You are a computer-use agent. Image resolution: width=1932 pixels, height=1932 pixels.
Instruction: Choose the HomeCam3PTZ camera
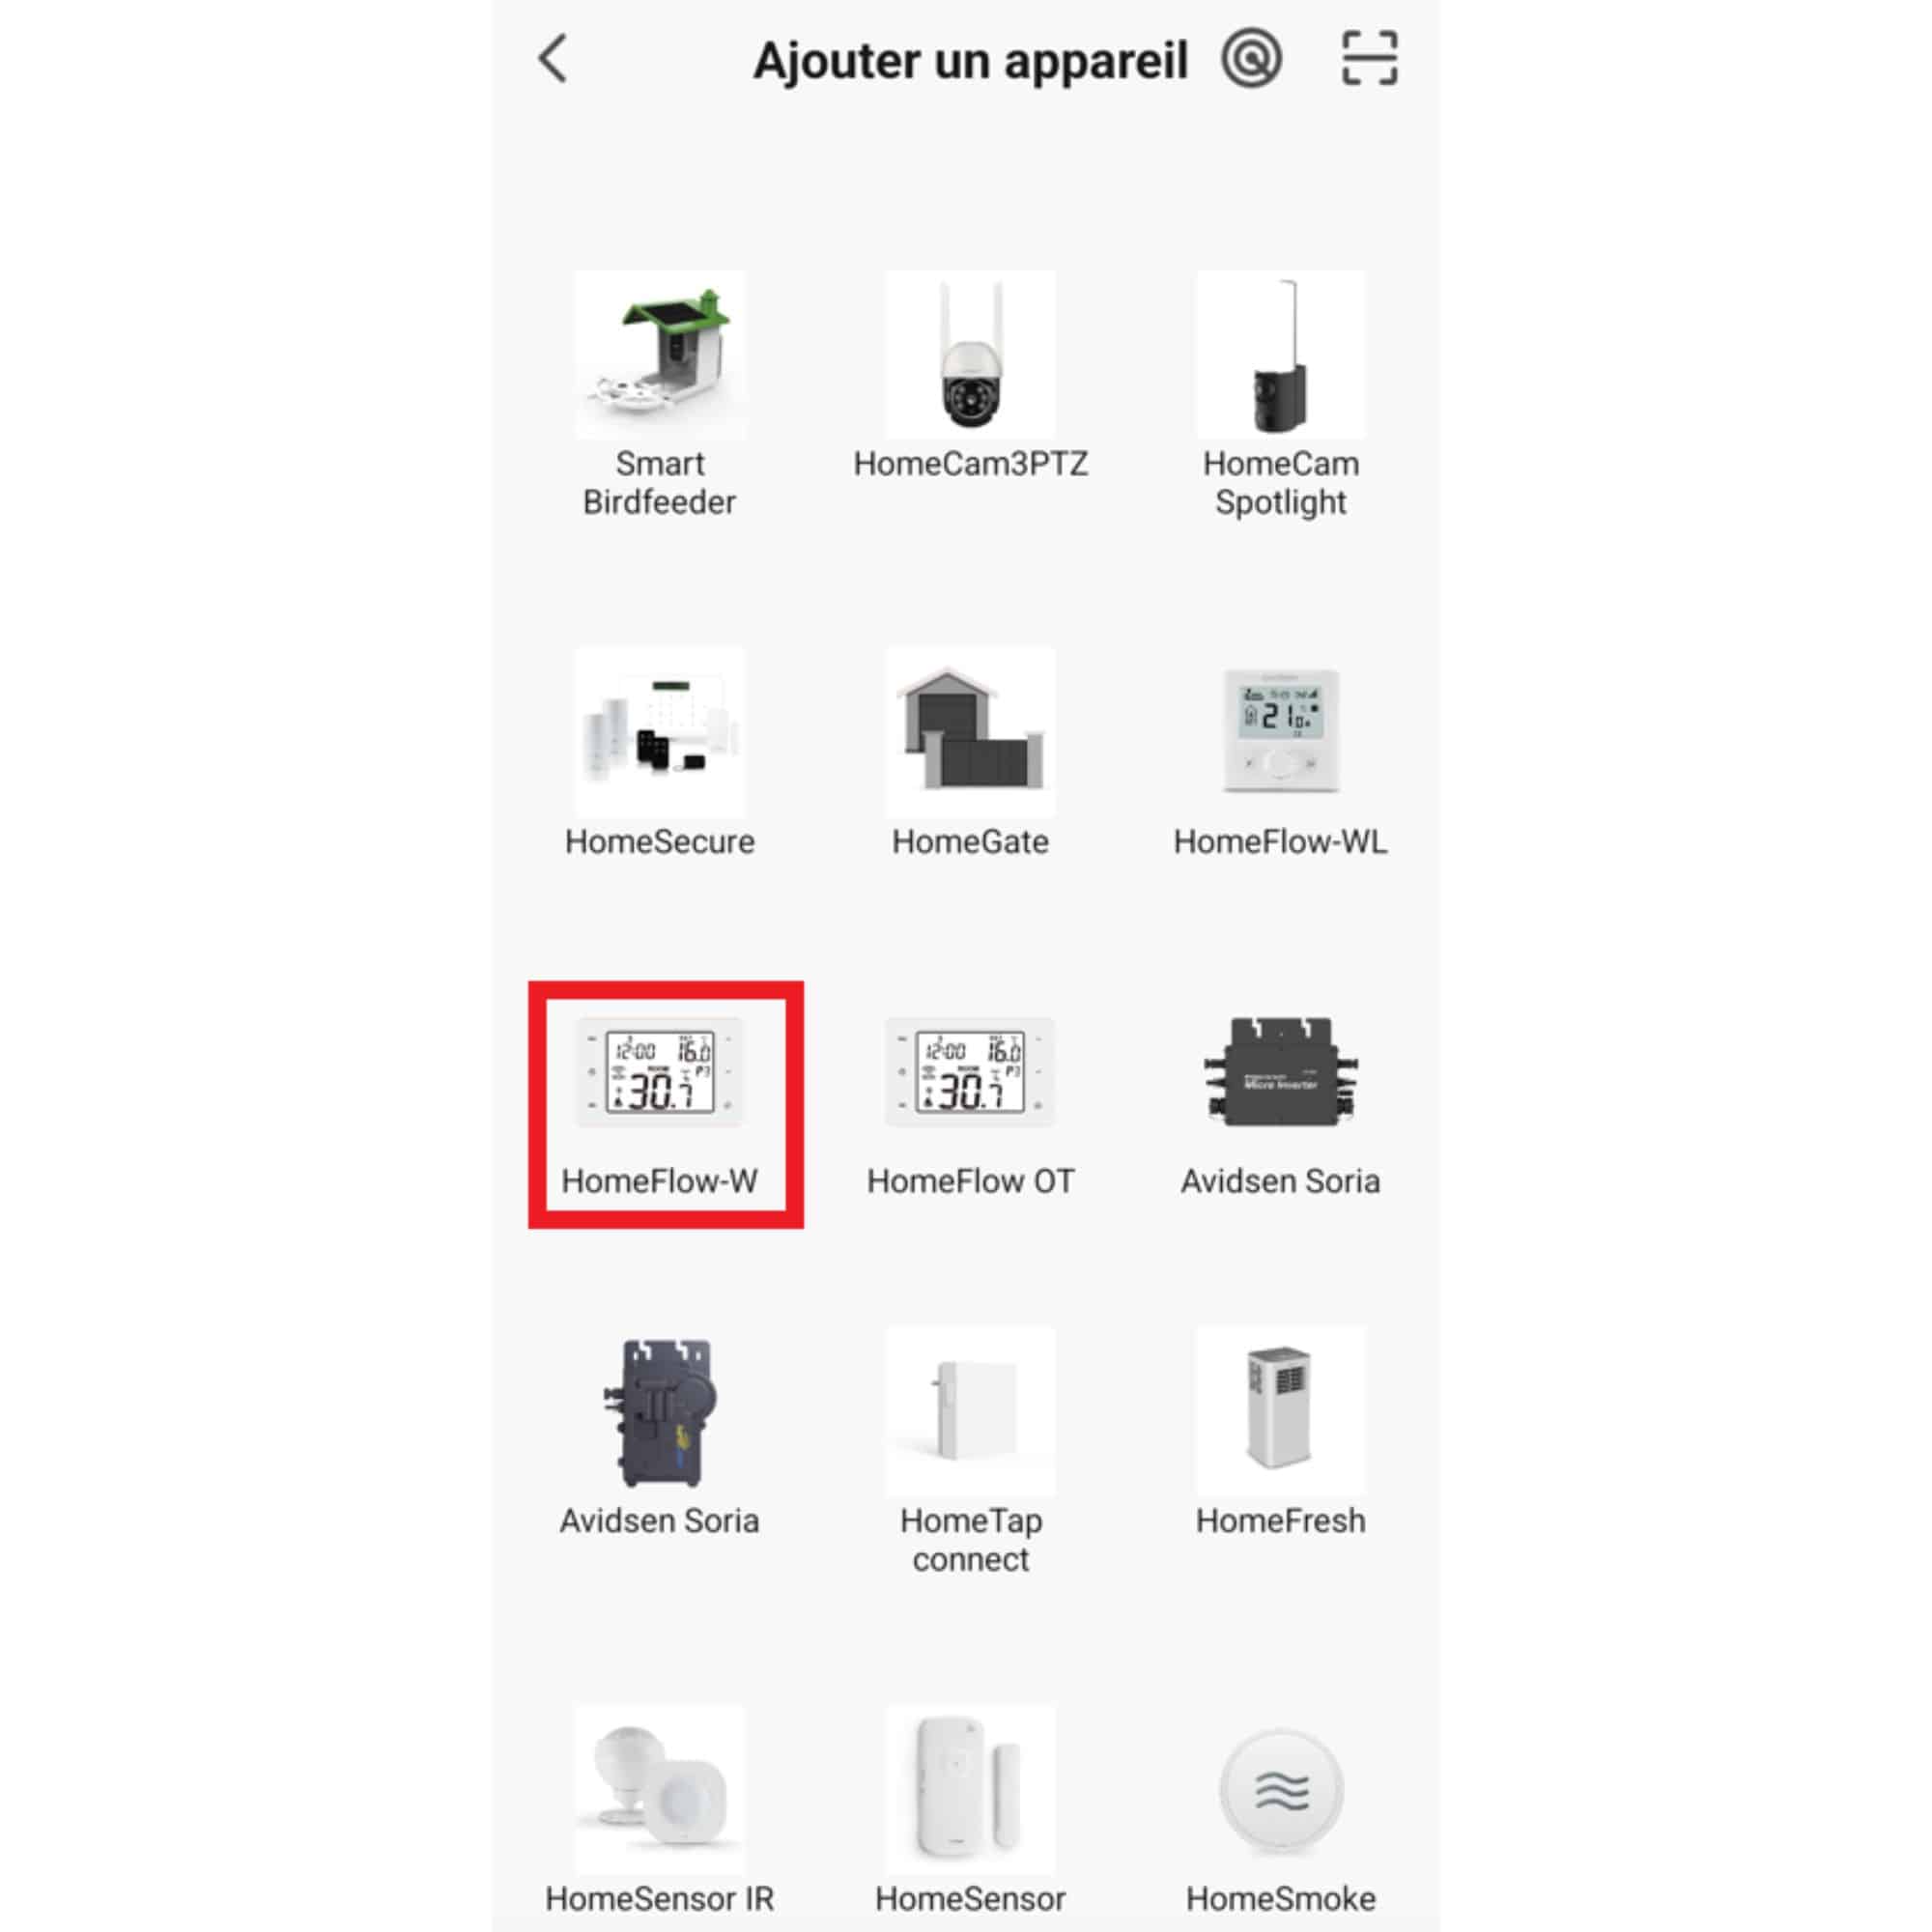tap(970, 376)
